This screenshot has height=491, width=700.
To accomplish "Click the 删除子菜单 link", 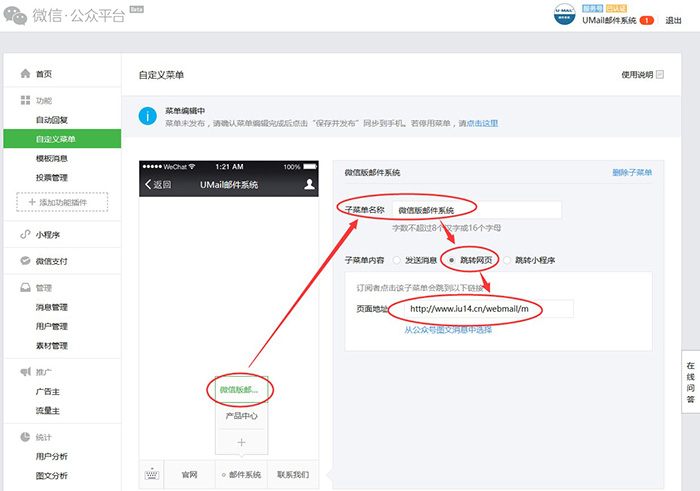I will click(632, 173).
